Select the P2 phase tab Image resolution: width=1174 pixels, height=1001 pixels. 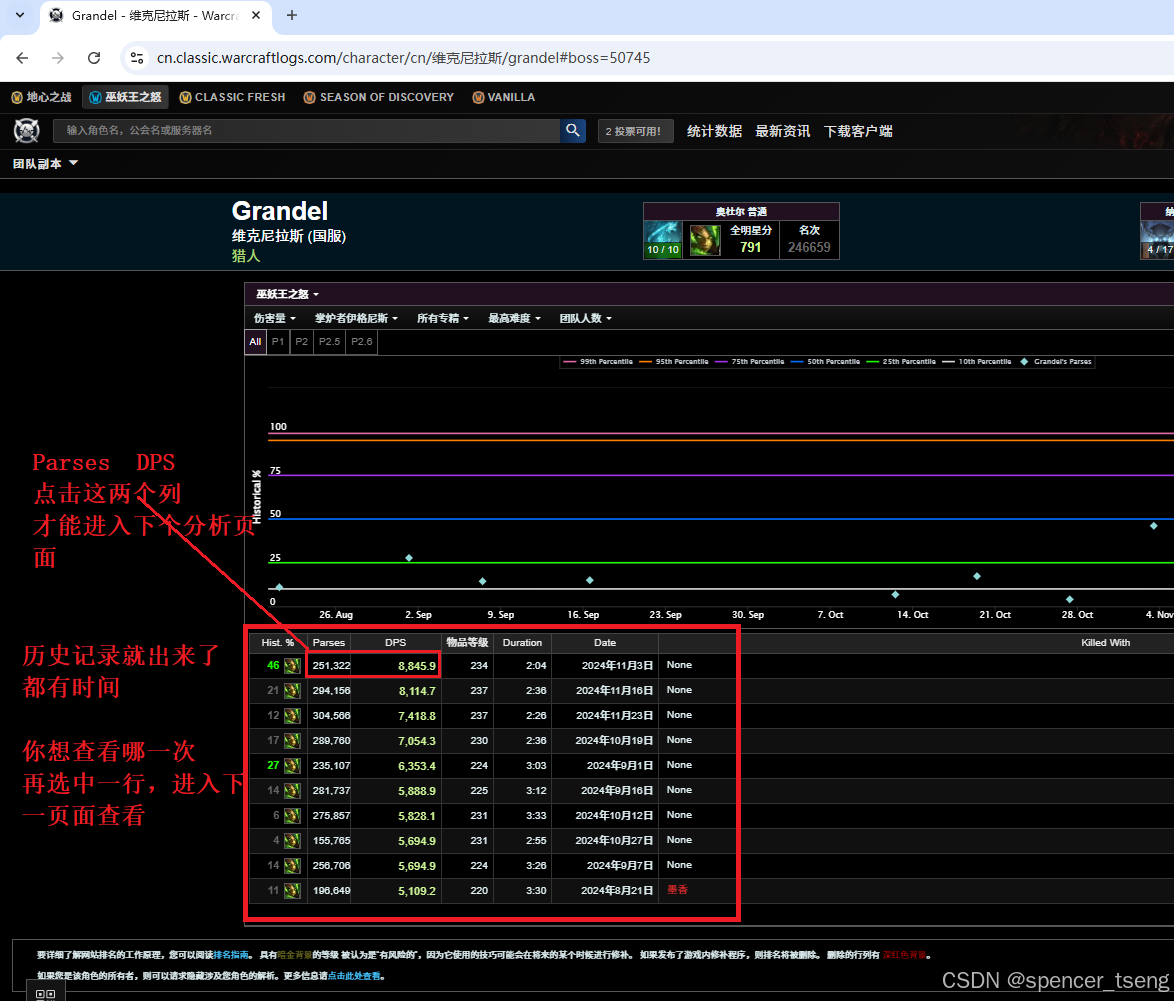point(302,342)
